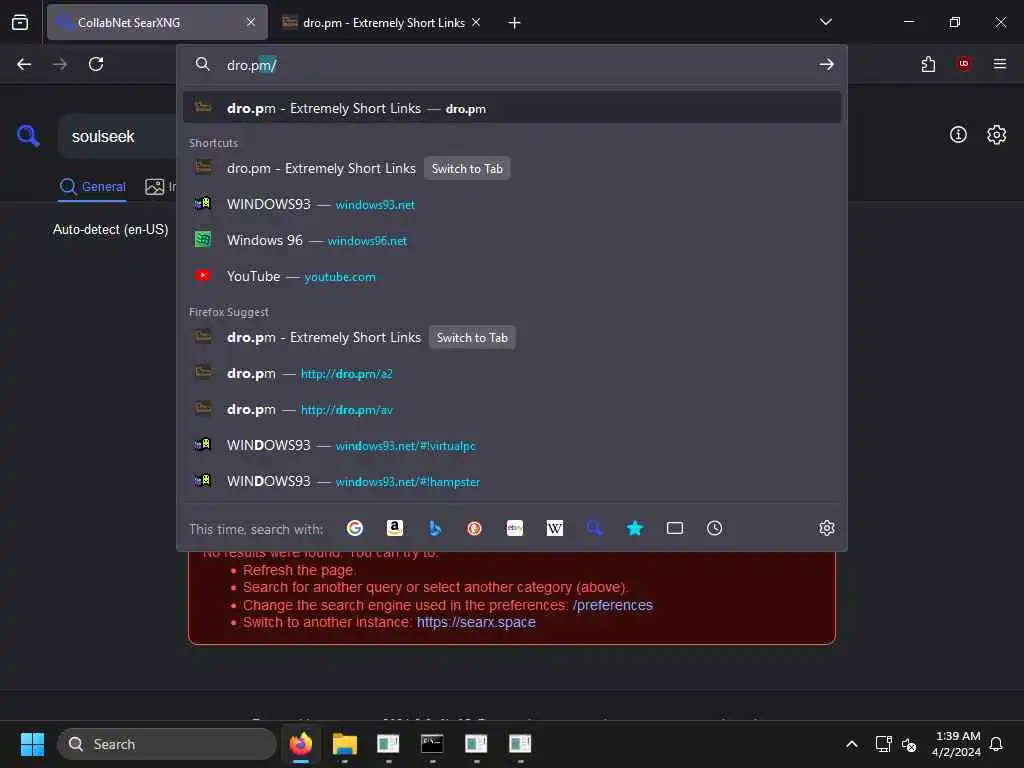The image size is (1024, 768).
Task: Open windows93.net/#!virtualpc suggestion
Action: pyautogui.click(x=511, y=445)
